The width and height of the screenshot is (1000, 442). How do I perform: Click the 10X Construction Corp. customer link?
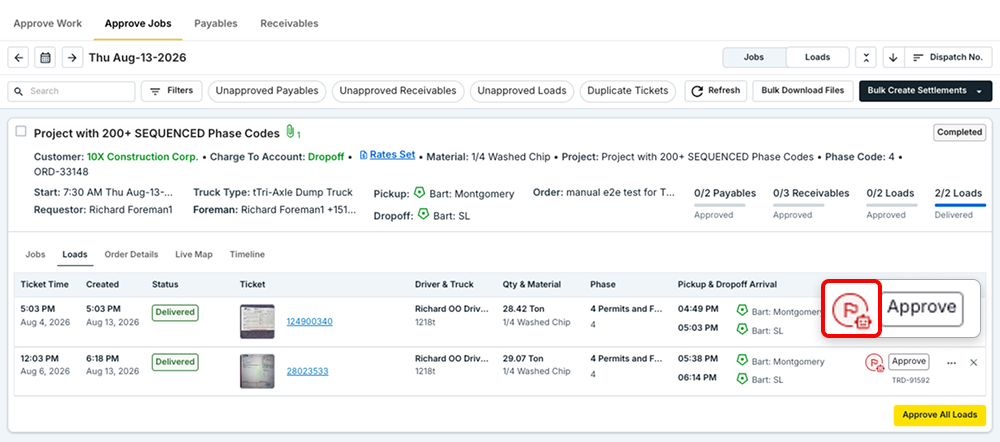[143, 156]
